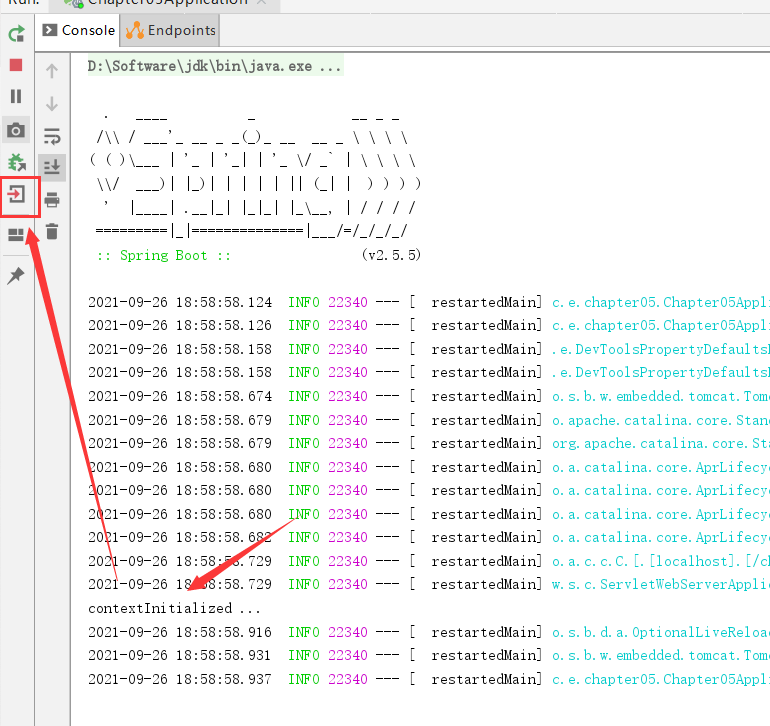
Task: Toggle soft-wrap in the console
Action: 52,136
